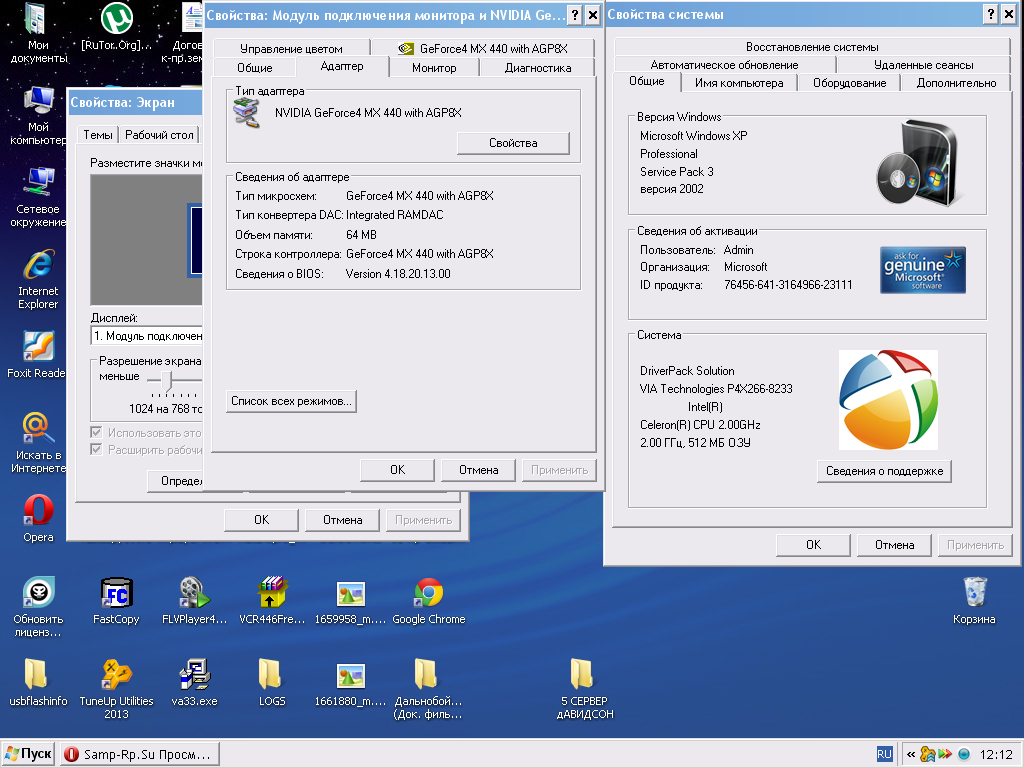Click the RU language indicator in tray
This screenshot has height=768, width=1024.
tap(884, 754)
